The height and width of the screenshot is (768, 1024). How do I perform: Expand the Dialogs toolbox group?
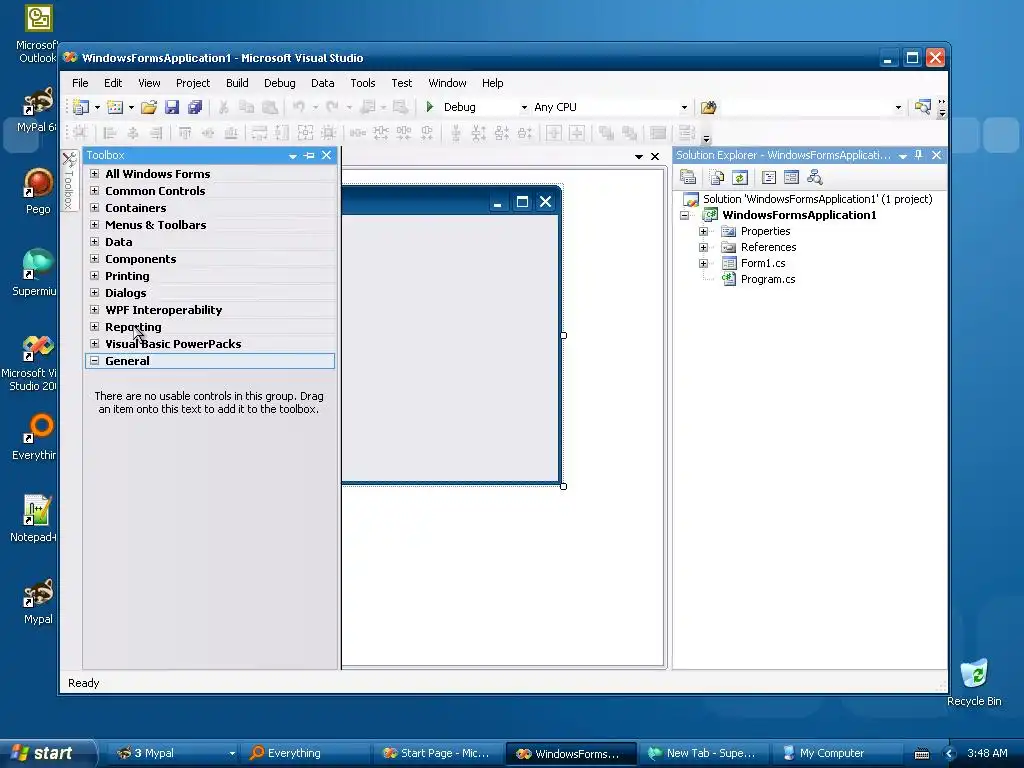coord(95,293)
